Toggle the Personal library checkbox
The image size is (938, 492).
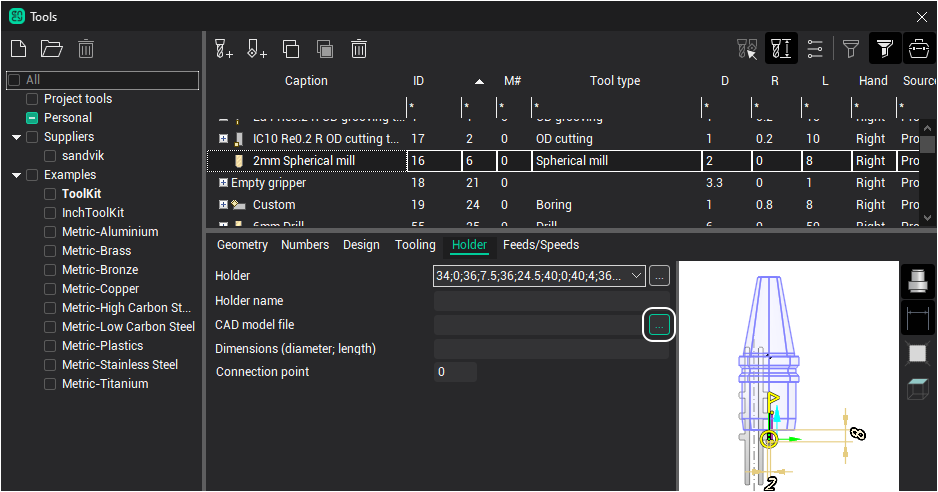(x=33, y=118)
